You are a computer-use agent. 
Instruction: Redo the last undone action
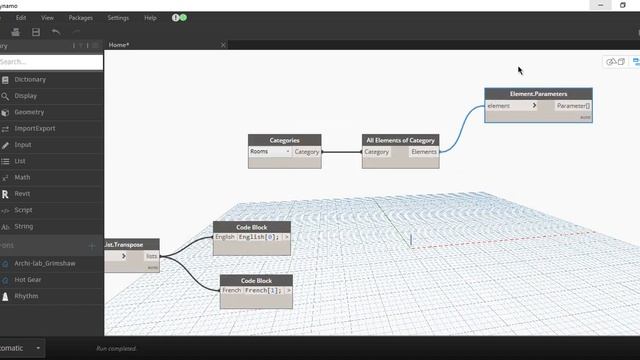76,32
